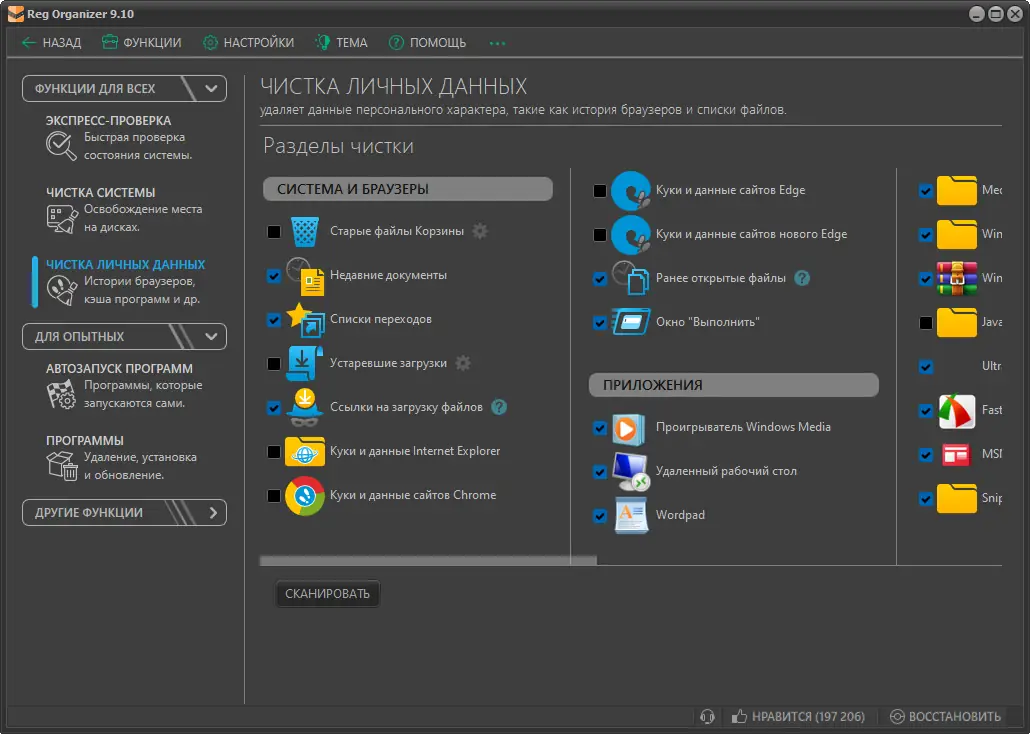Open the 'Настройки' menu
The image size is (1030, 734).
[x=248, y=43]
